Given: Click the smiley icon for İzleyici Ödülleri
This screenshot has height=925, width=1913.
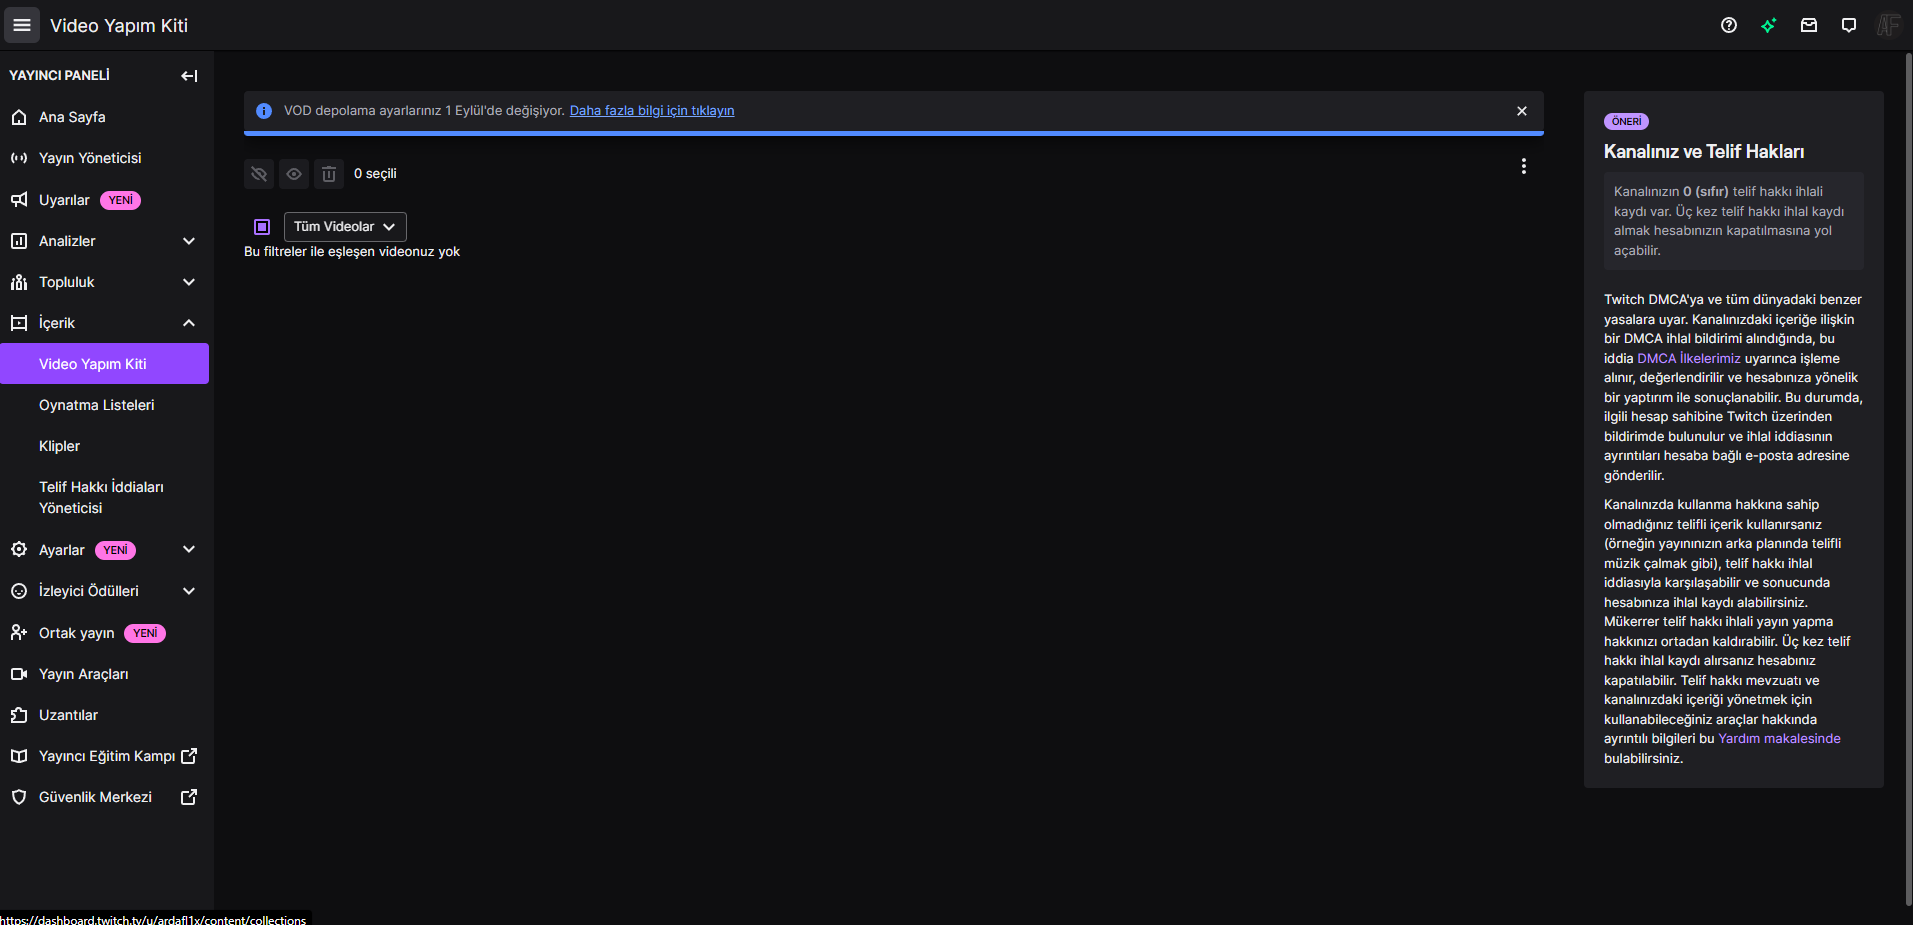Looking at the screenshot, I should (19, 591).
